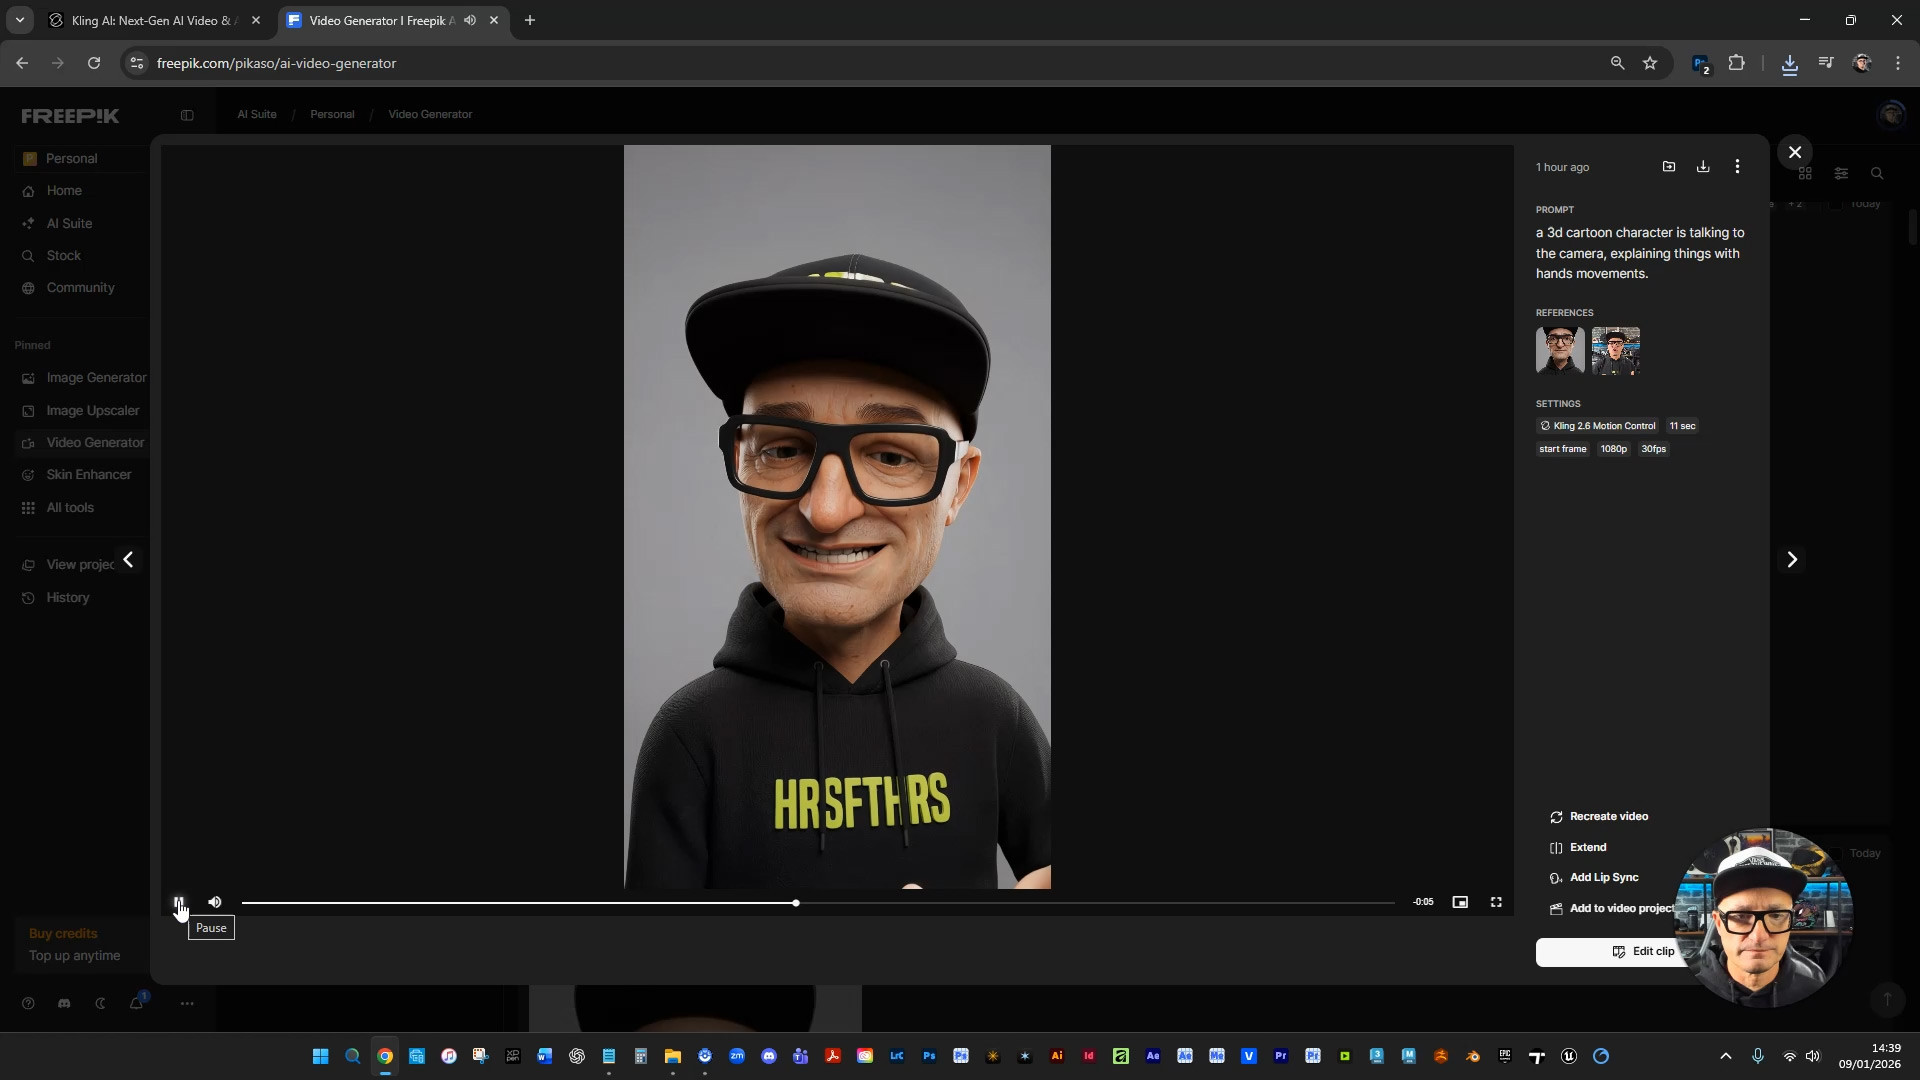This screenshot has height=1080, width=1920.
Task: Go to next video arrow
Action: (1792, 560)
